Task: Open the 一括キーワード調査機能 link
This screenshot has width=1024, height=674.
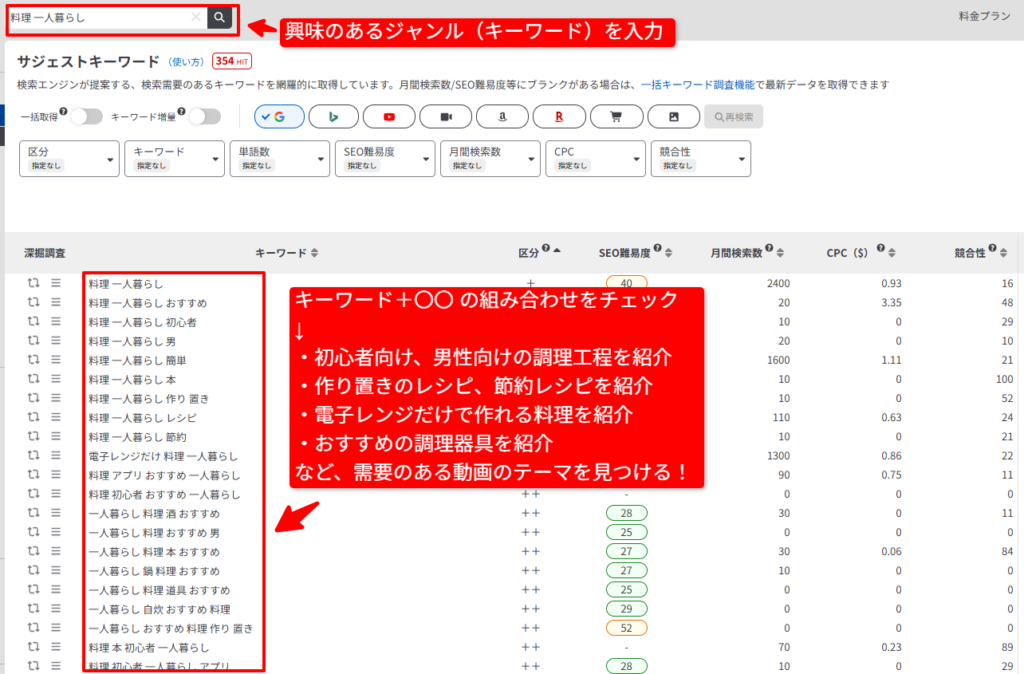Action: pos(698,85)
